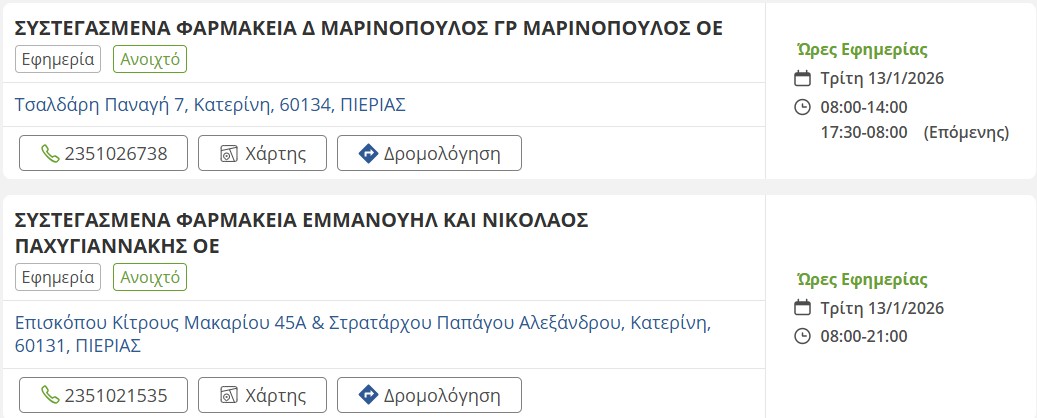
Task: Click calendar icon in Marinopoulos duty hours
Action: (x=802, y=79)
